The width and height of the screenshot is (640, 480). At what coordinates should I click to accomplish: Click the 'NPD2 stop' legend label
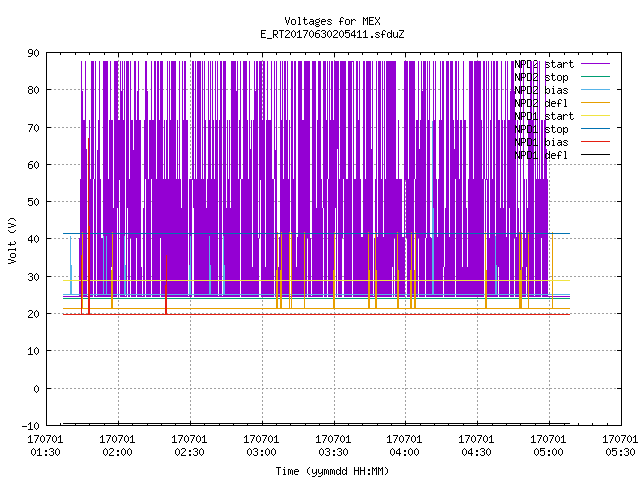click(541, 77)
